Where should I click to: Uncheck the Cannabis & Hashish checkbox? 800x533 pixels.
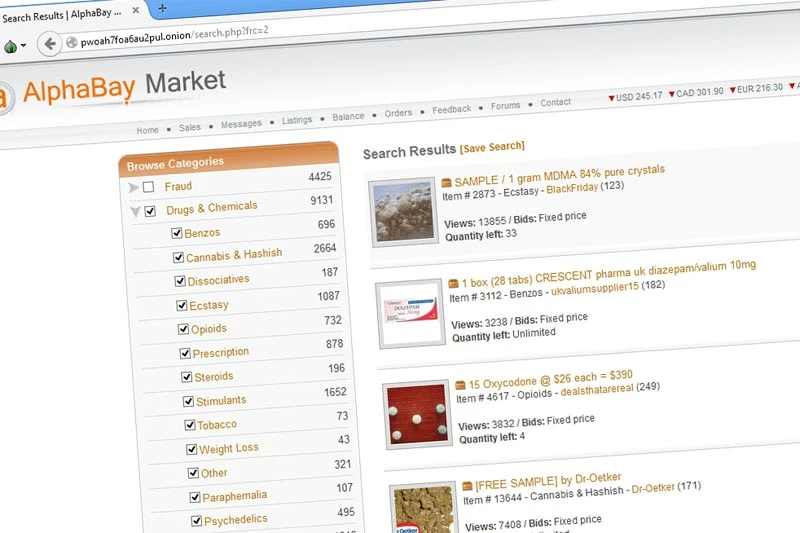pyautogui.click(x=178, y=257)
